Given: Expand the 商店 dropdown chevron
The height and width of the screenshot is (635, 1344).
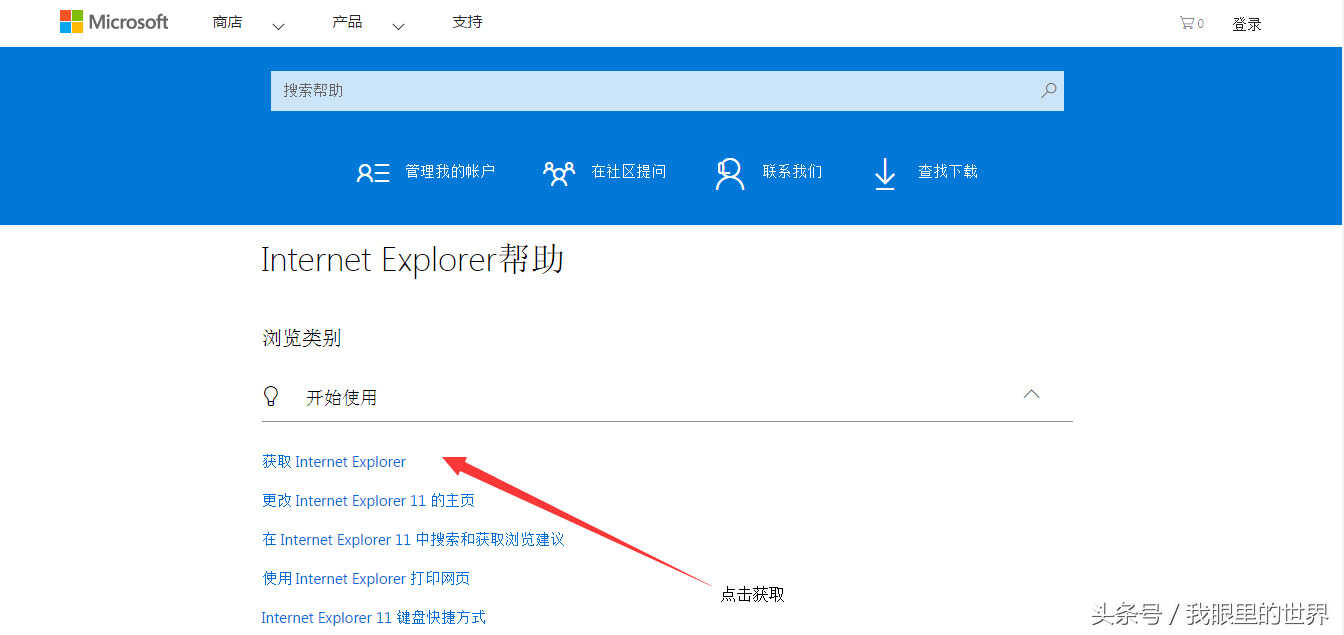Looking at the screenshot, I should click(278, 27).
